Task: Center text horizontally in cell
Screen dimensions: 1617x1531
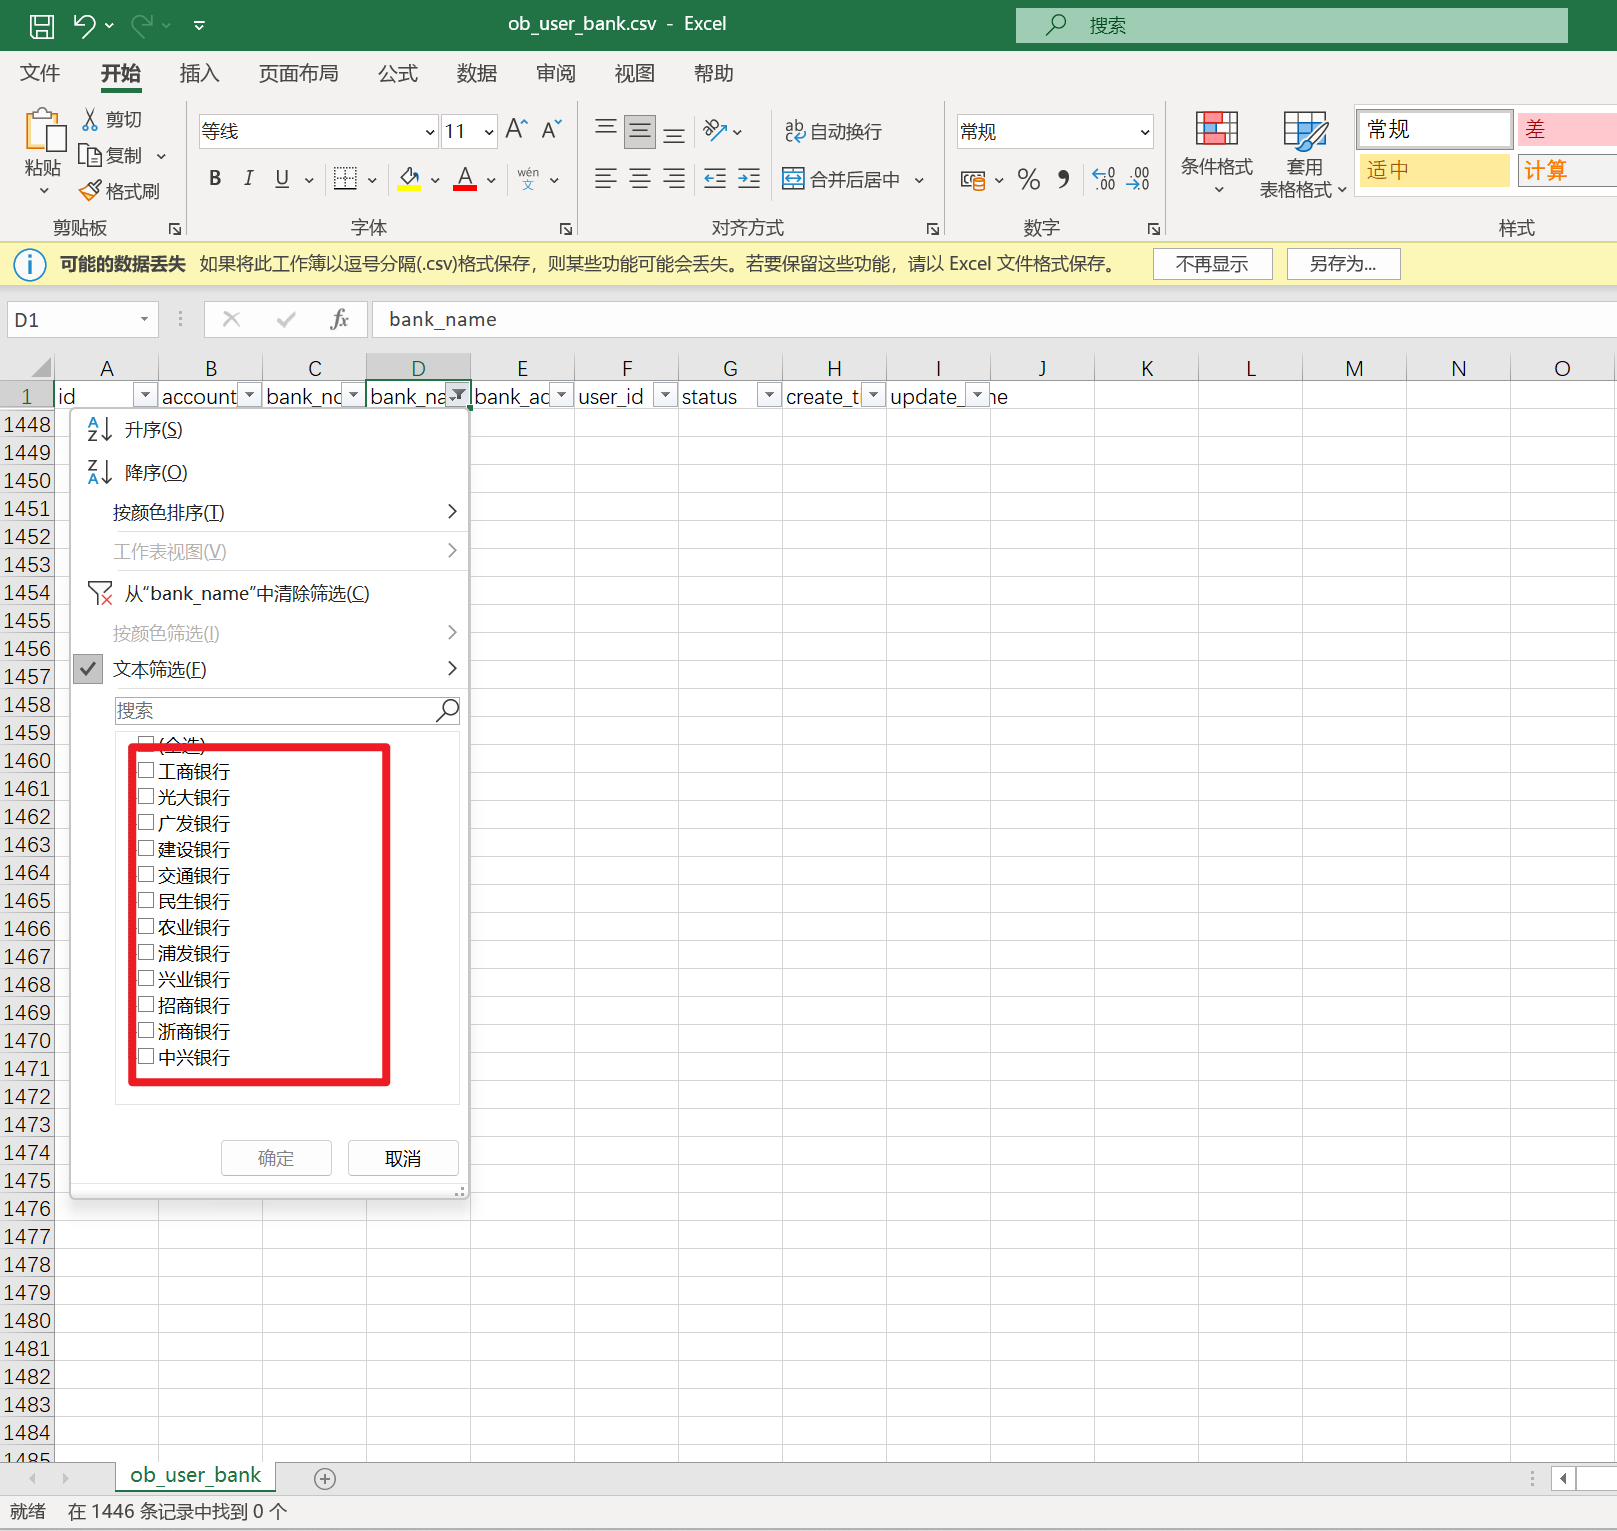Action: point(640,179)
